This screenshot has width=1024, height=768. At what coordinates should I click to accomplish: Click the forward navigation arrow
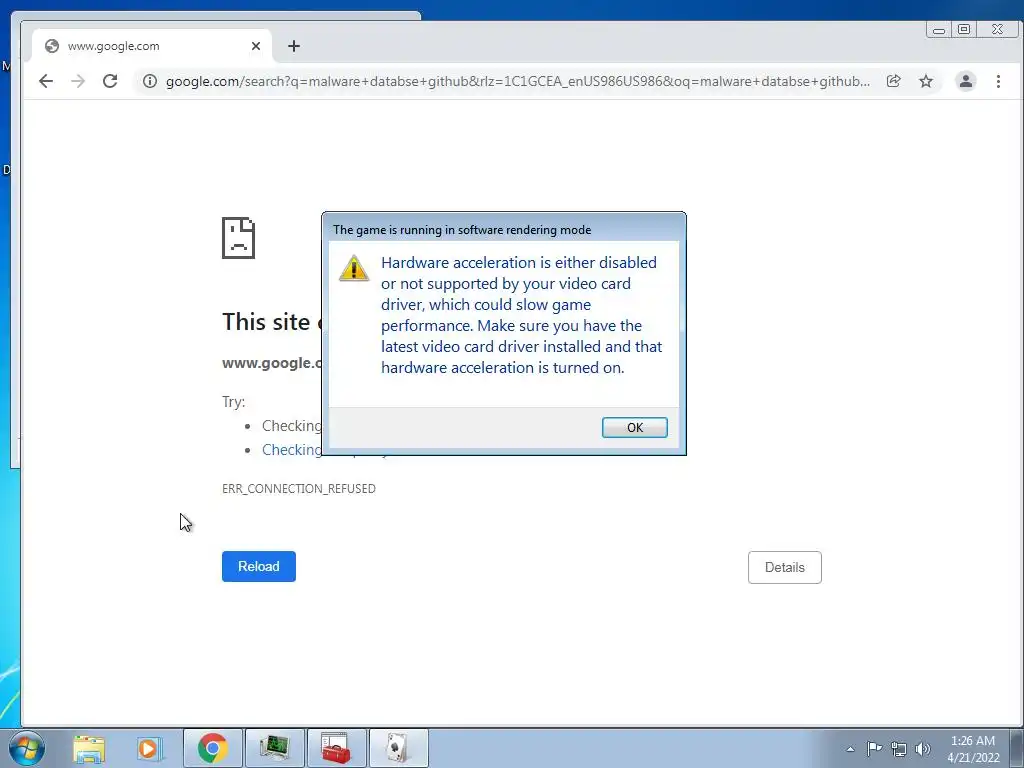pyautogui.click(x=78, y=81)
